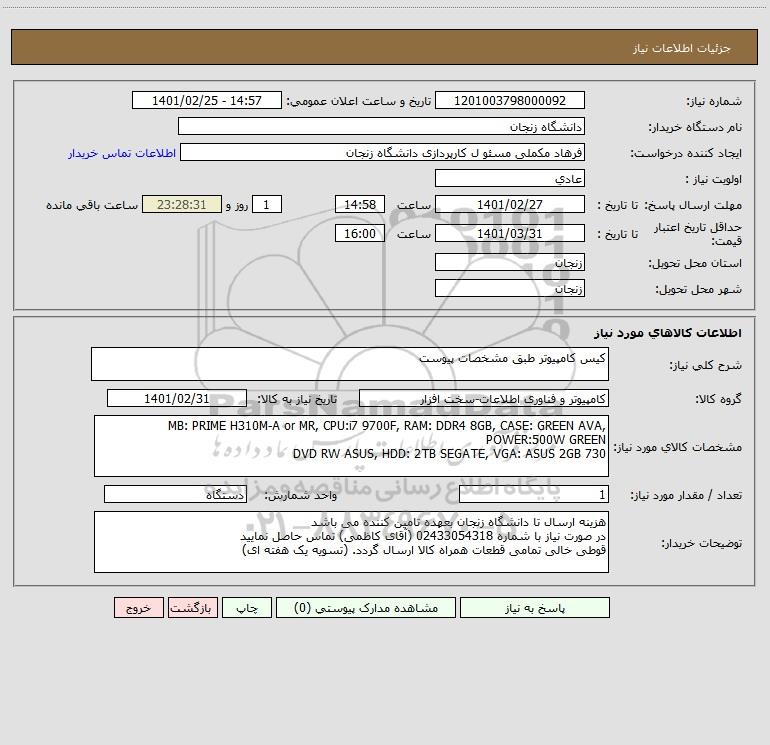
Task: Click the text ساعت باقی مانده
Action: (92, 205)
